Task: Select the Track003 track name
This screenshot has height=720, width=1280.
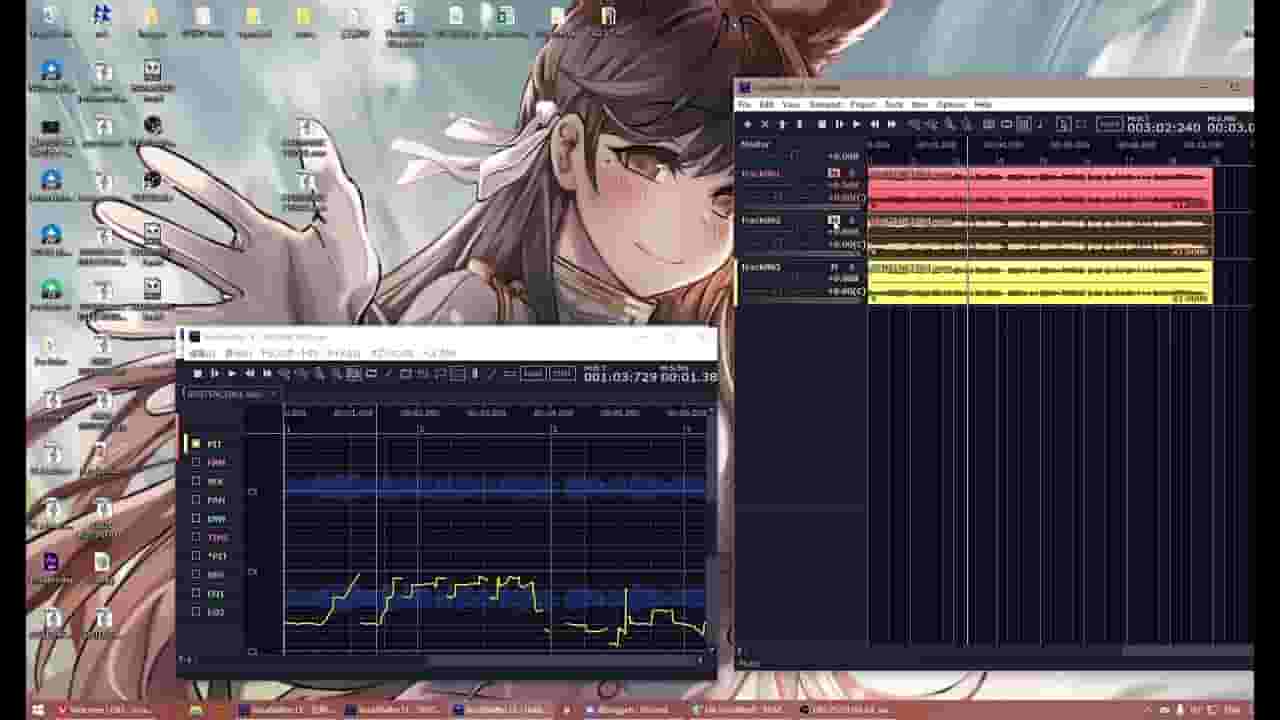Action: point(761,267)
